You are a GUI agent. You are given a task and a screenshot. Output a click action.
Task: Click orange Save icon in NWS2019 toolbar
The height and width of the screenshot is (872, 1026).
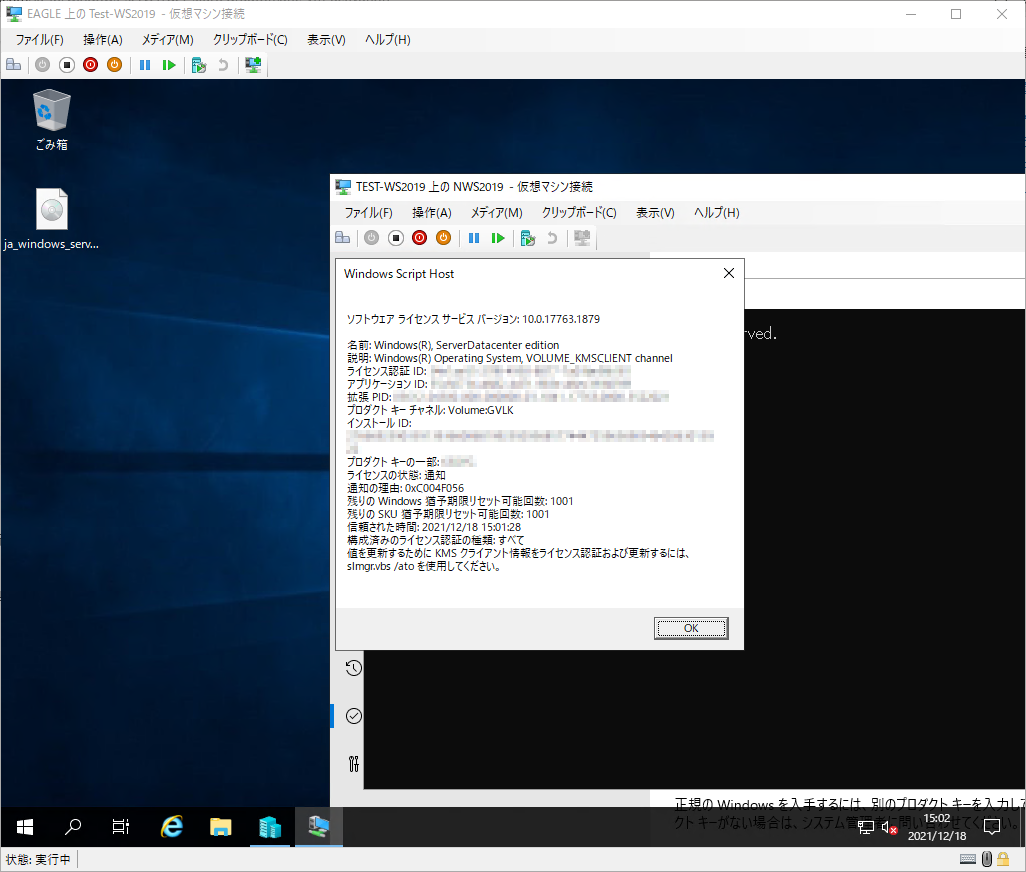coord(444,237)
